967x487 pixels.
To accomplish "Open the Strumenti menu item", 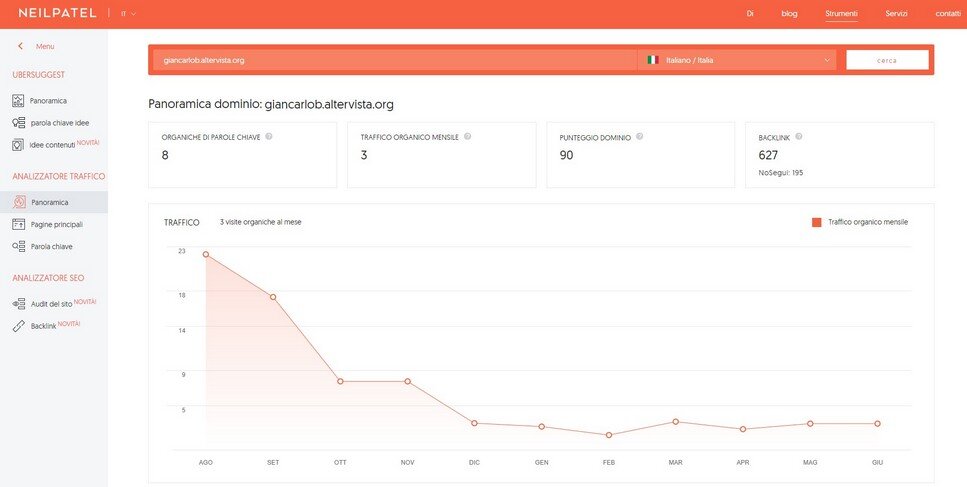I will pyautogui.click(x=840, y=14).
